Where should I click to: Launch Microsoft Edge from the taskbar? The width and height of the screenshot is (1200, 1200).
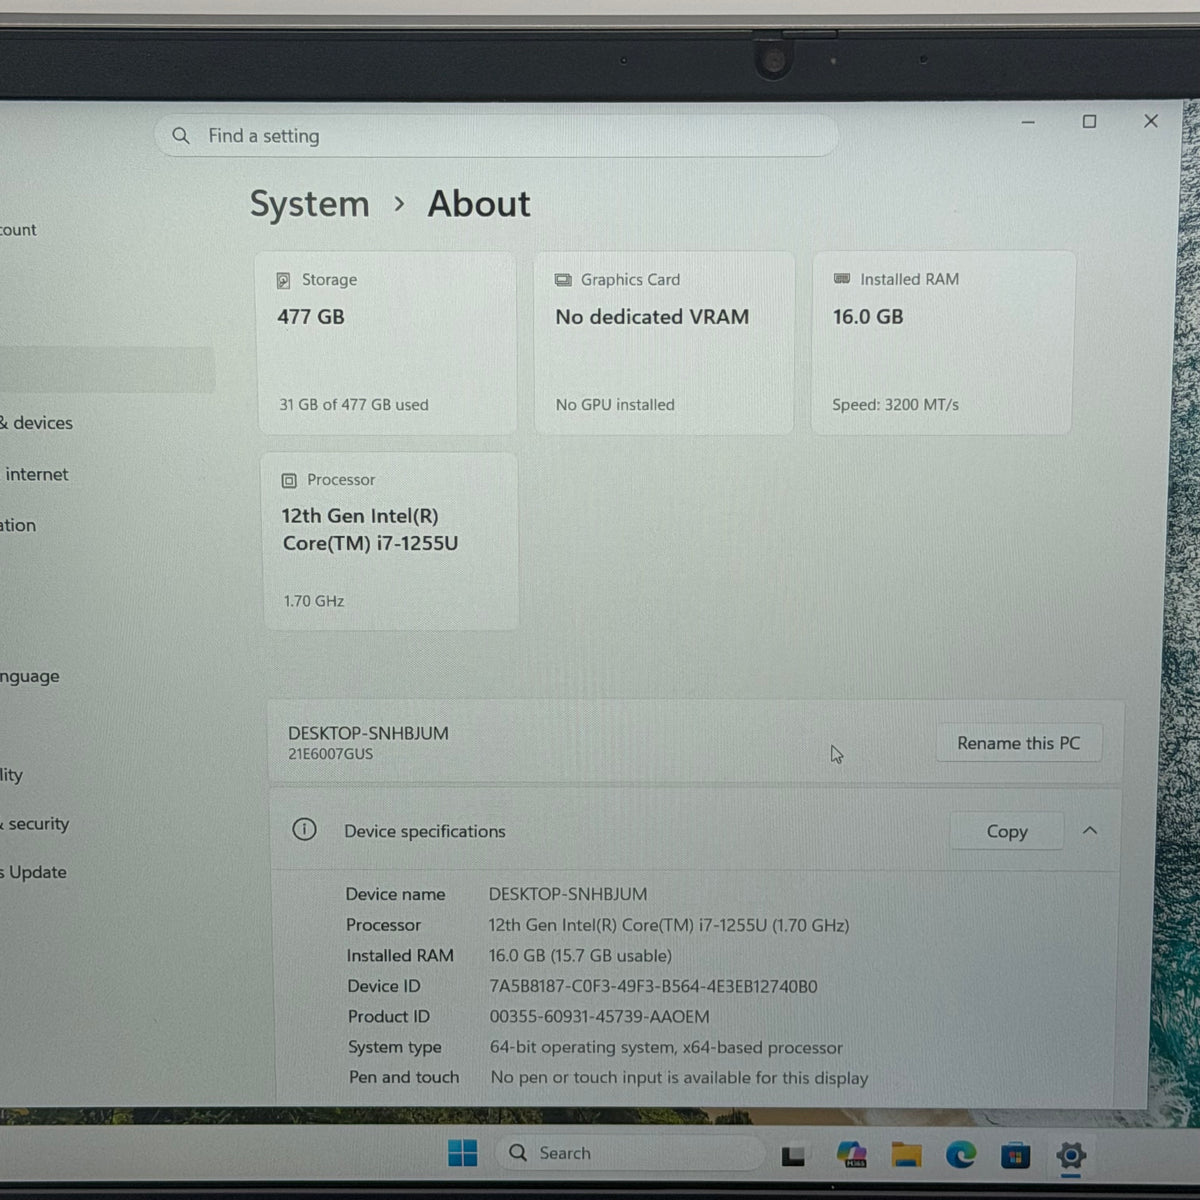coord(961,1155)
